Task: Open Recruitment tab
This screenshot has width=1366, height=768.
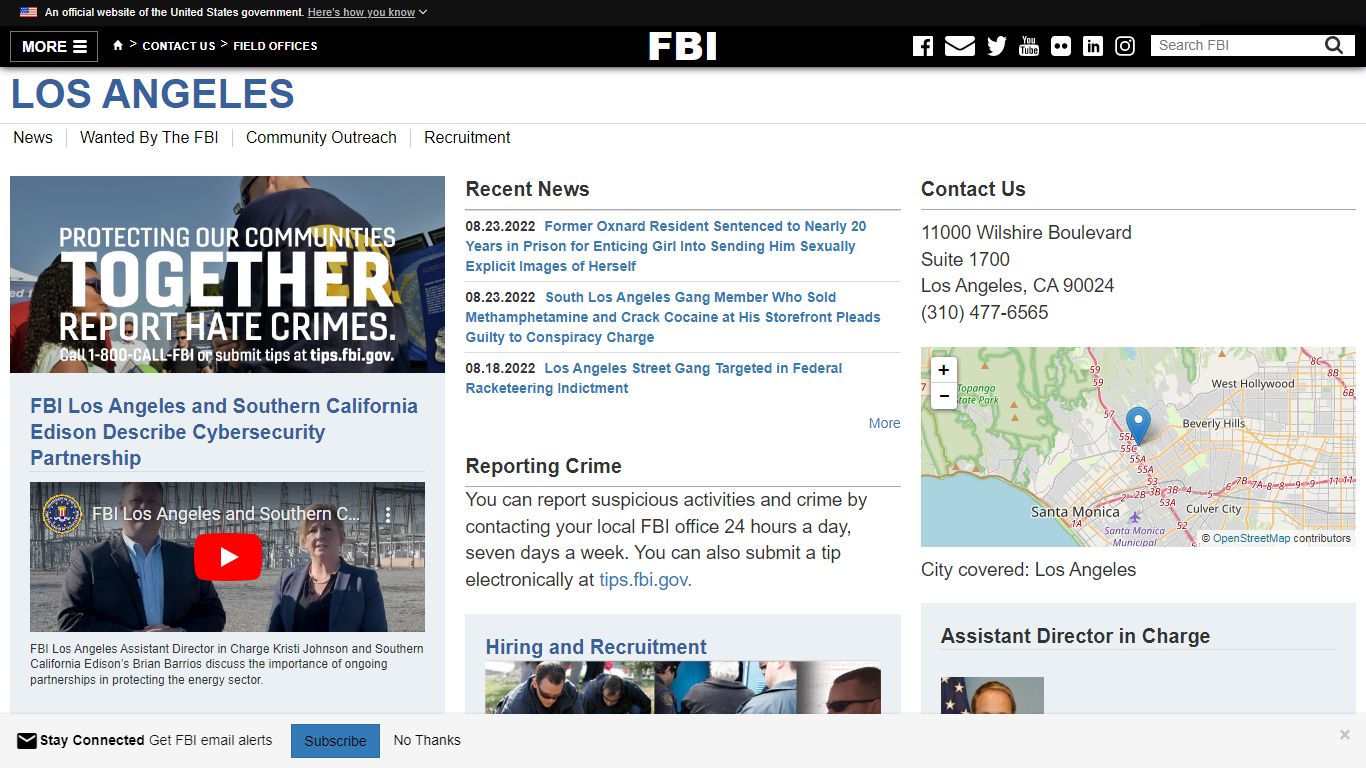Action: (467, 138)
